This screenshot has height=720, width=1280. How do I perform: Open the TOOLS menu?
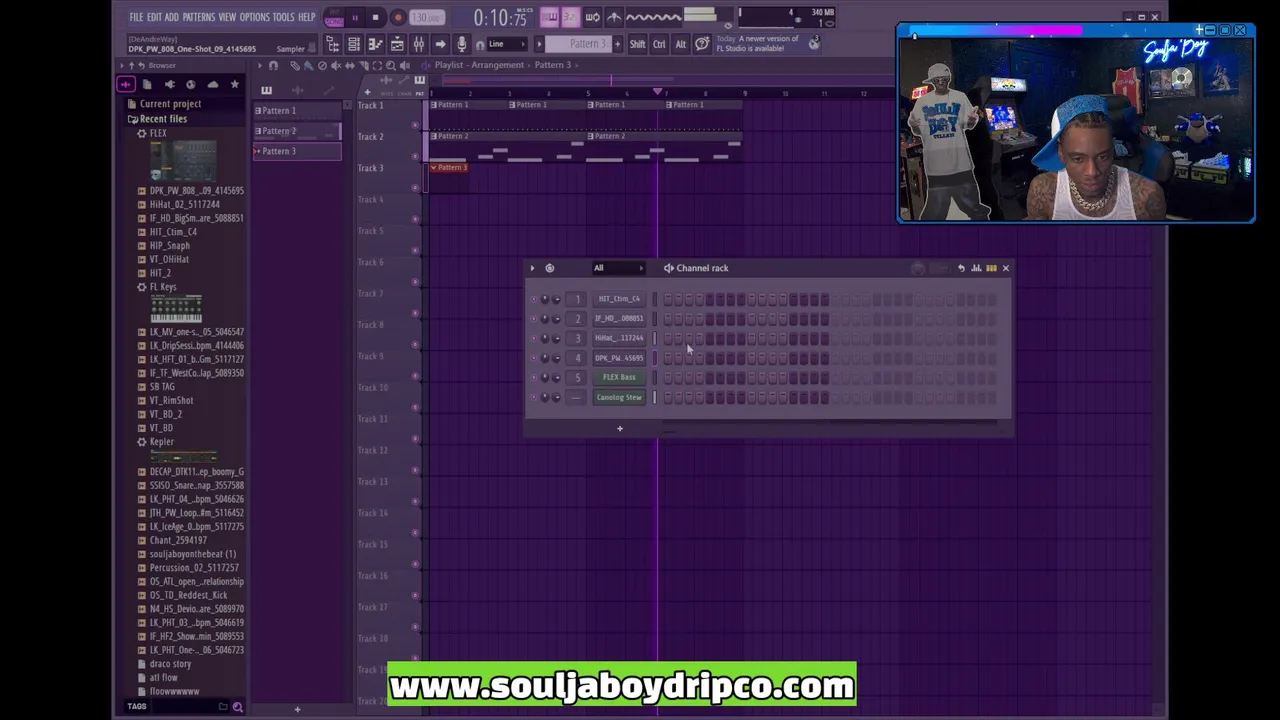[284, 17]
